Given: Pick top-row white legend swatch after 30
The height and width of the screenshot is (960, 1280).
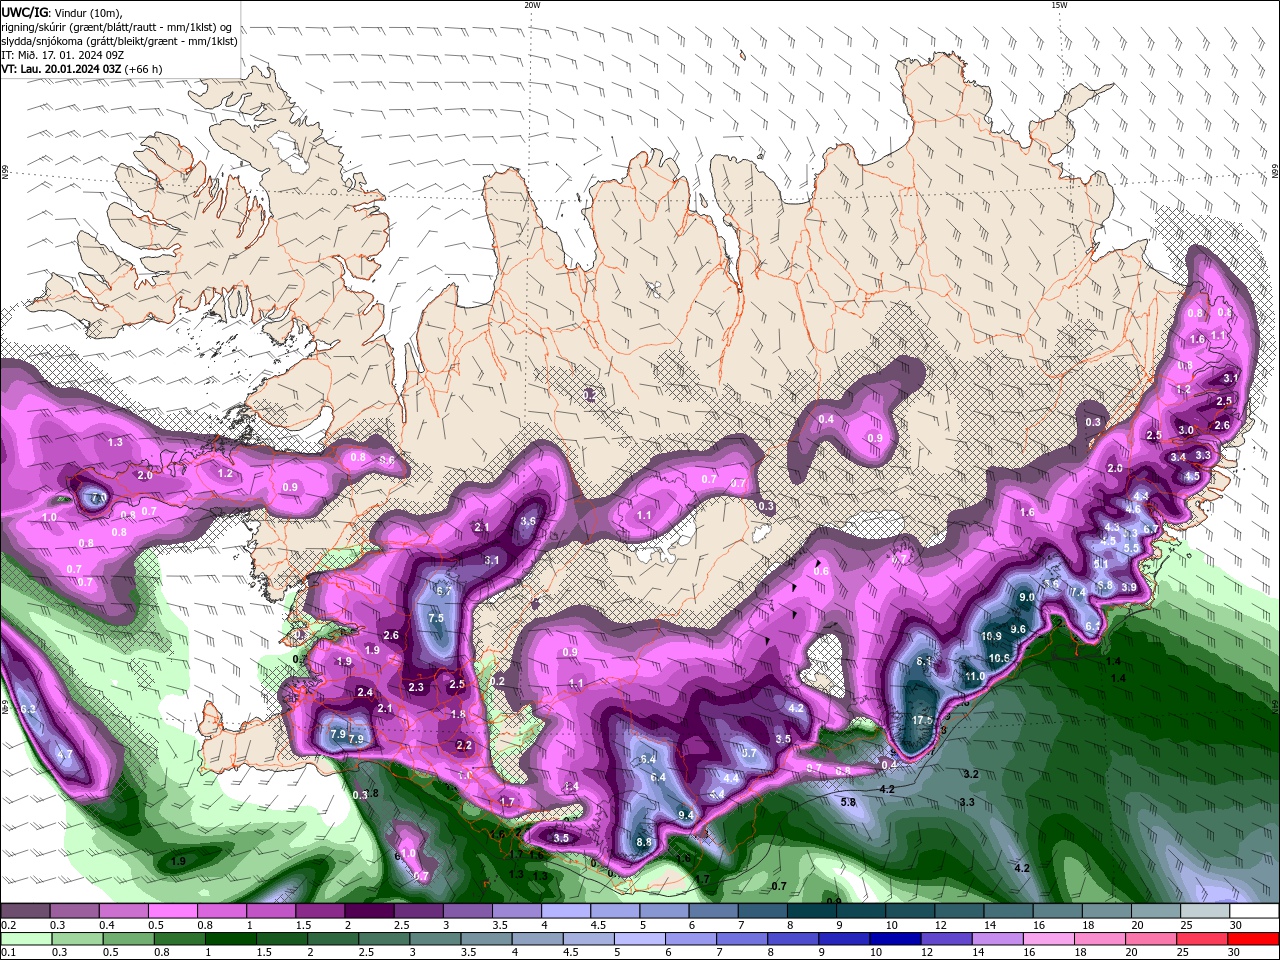Looking at the screenshot, I should (1255, 911).
